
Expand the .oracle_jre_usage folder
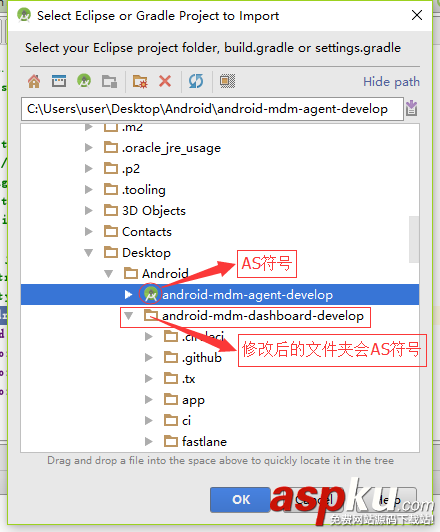(89, 148)
